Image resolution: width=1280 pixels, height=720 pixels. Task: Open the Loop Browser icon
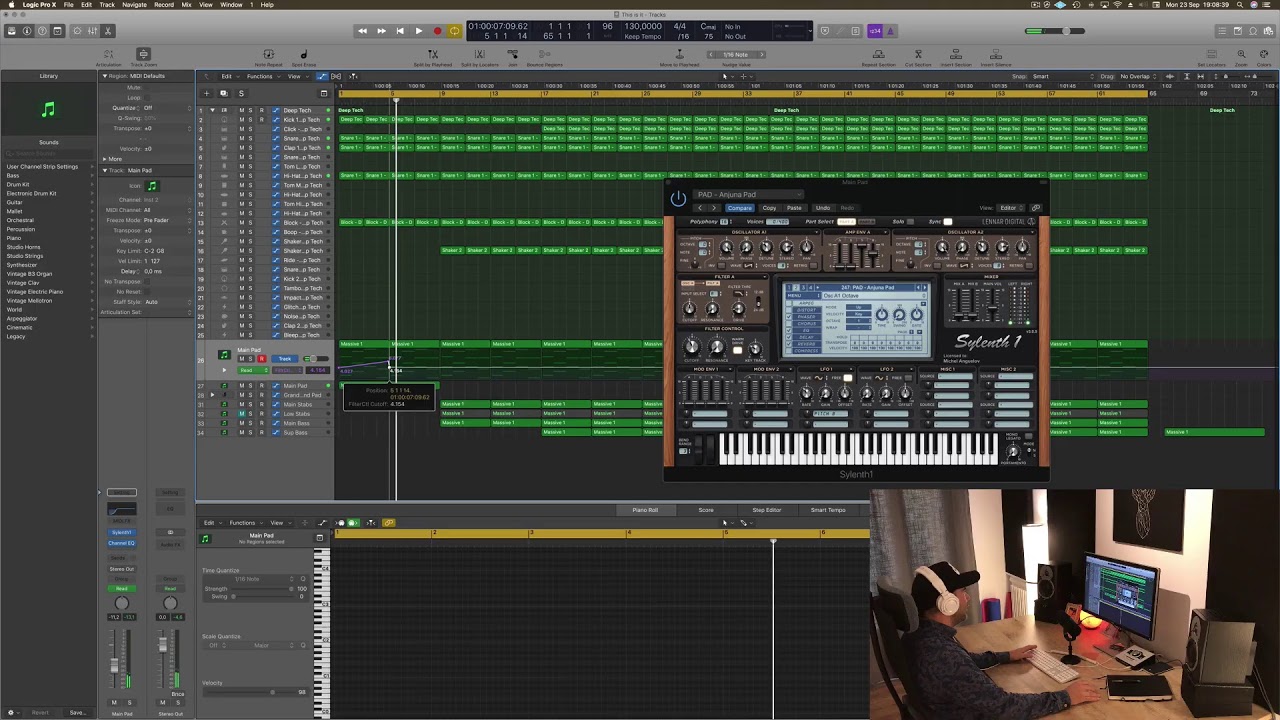click(x=1252, y=31)
